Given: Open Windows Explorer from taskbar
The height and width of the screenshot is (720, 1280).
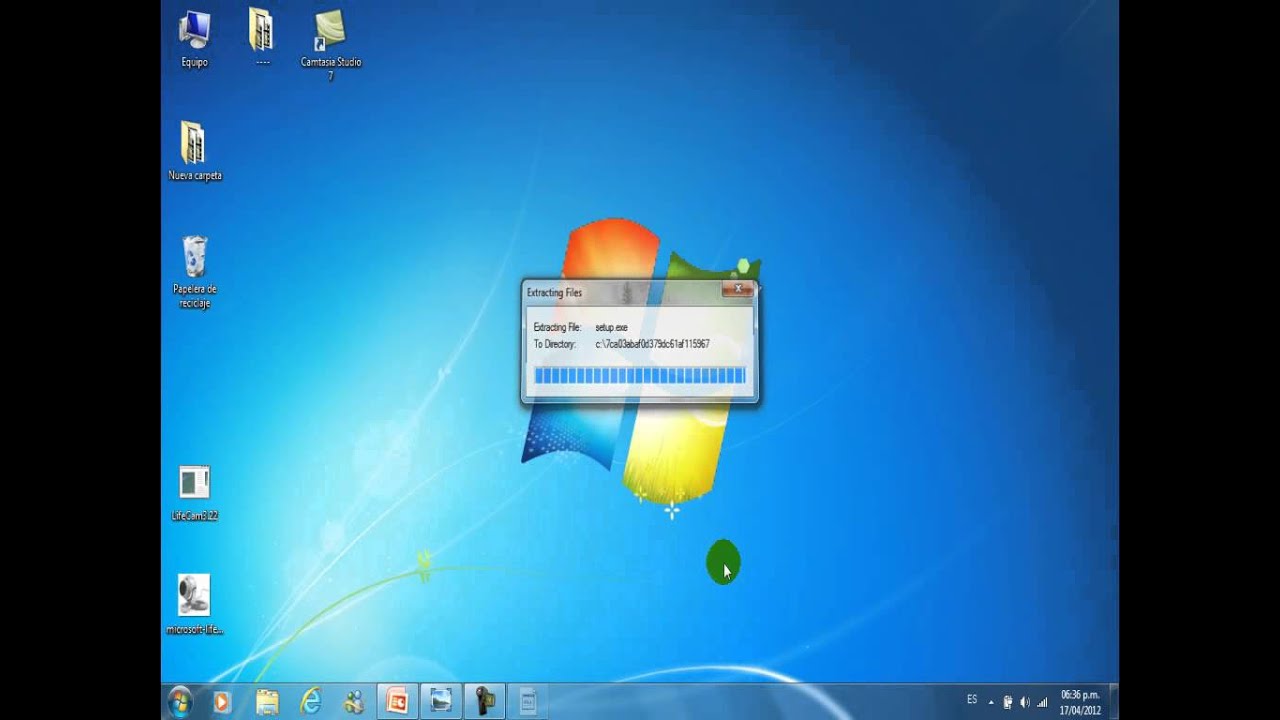Looking at the screenshot, I should coord(267,702).
